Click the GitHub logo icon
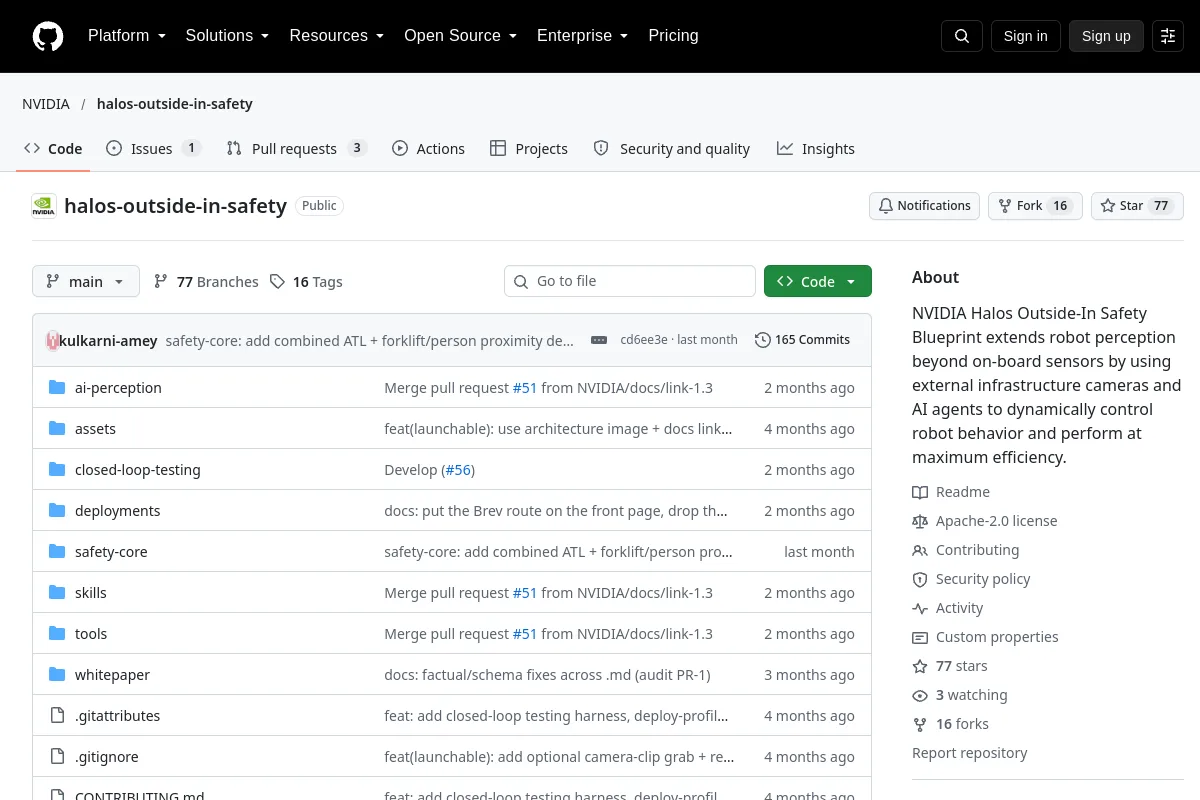1200x800 pixels. click(48, 36)
